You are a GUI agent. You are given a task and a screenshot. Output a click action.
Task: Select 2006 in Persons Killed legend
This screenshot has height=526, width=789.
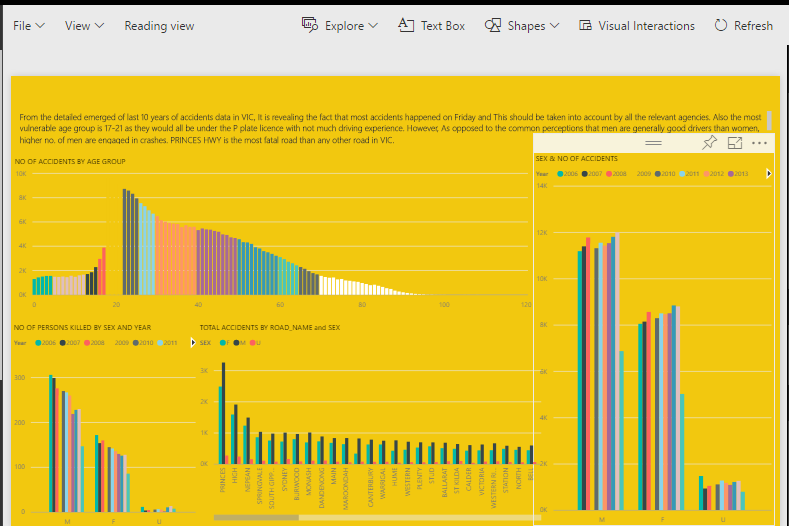click(45, 343)
